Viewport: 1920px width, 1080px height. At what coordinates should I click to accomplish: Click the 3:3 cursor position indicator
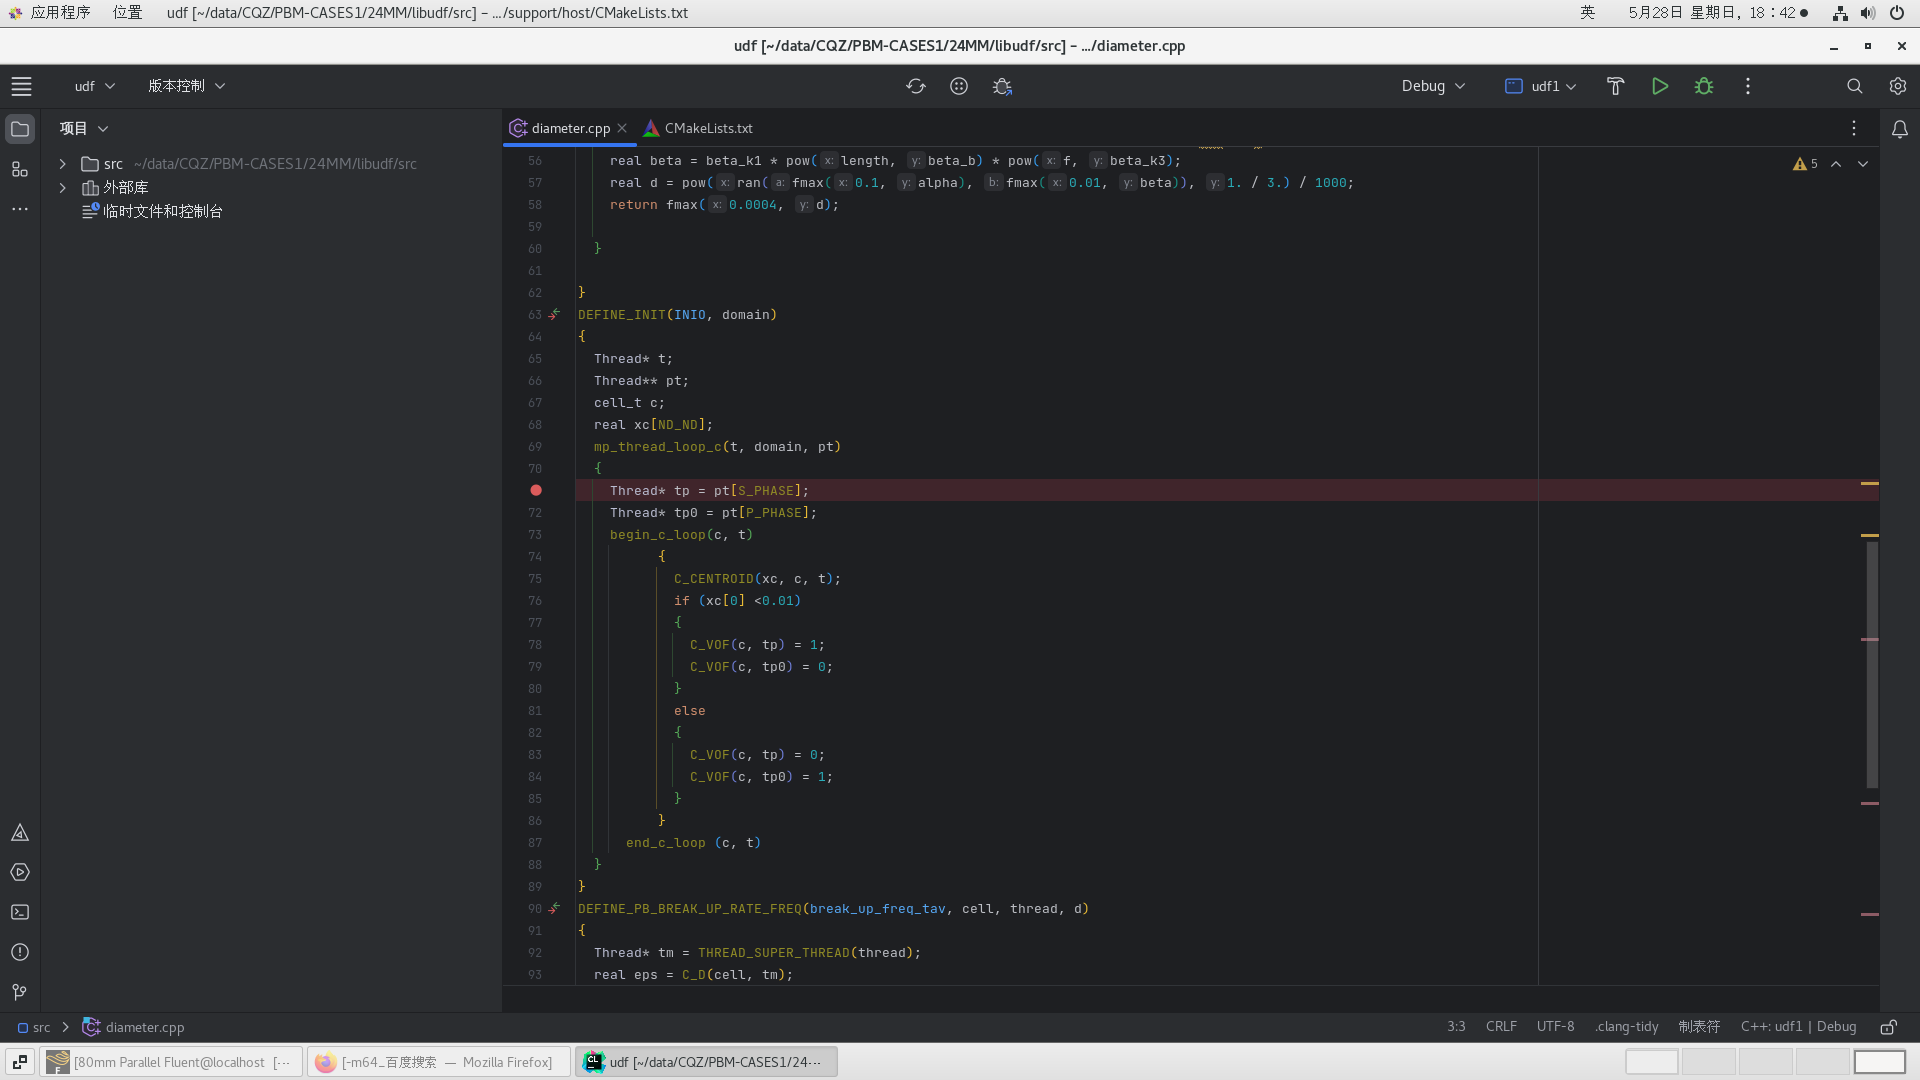[x=1456, y=1027]
